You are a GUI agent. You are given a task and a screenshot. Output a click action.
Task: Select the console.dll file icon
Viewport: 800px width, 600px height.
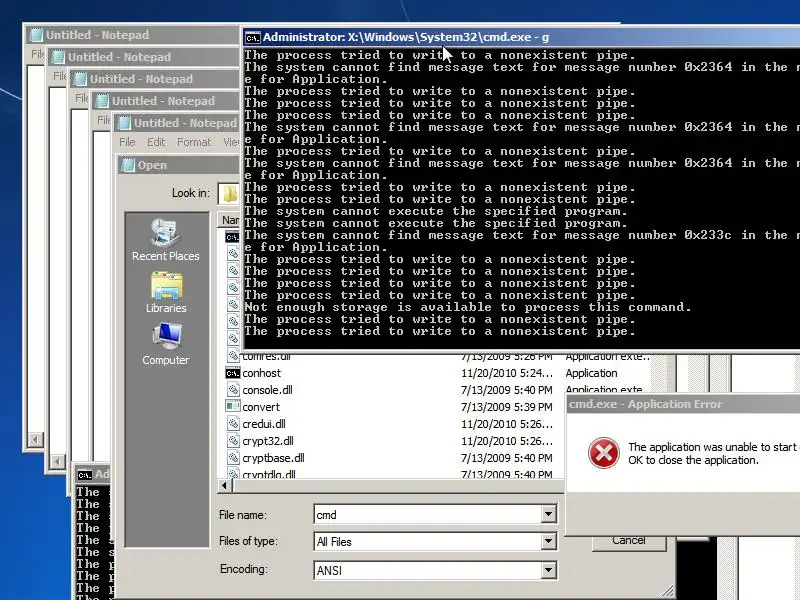click(233, 390)
